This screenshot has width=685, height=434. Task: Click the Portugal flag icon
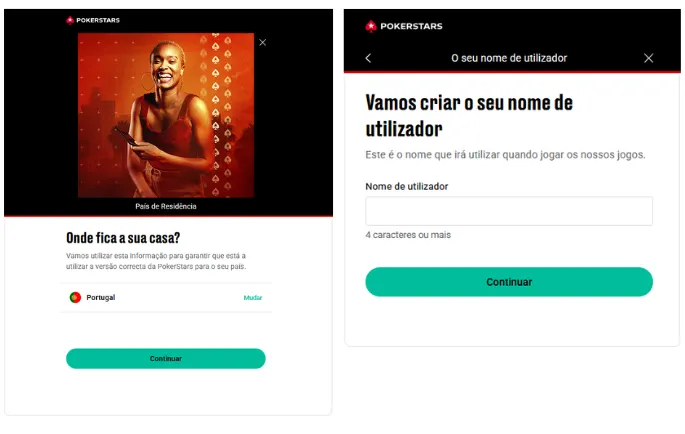pyautogui.click(x=75, y=298)
